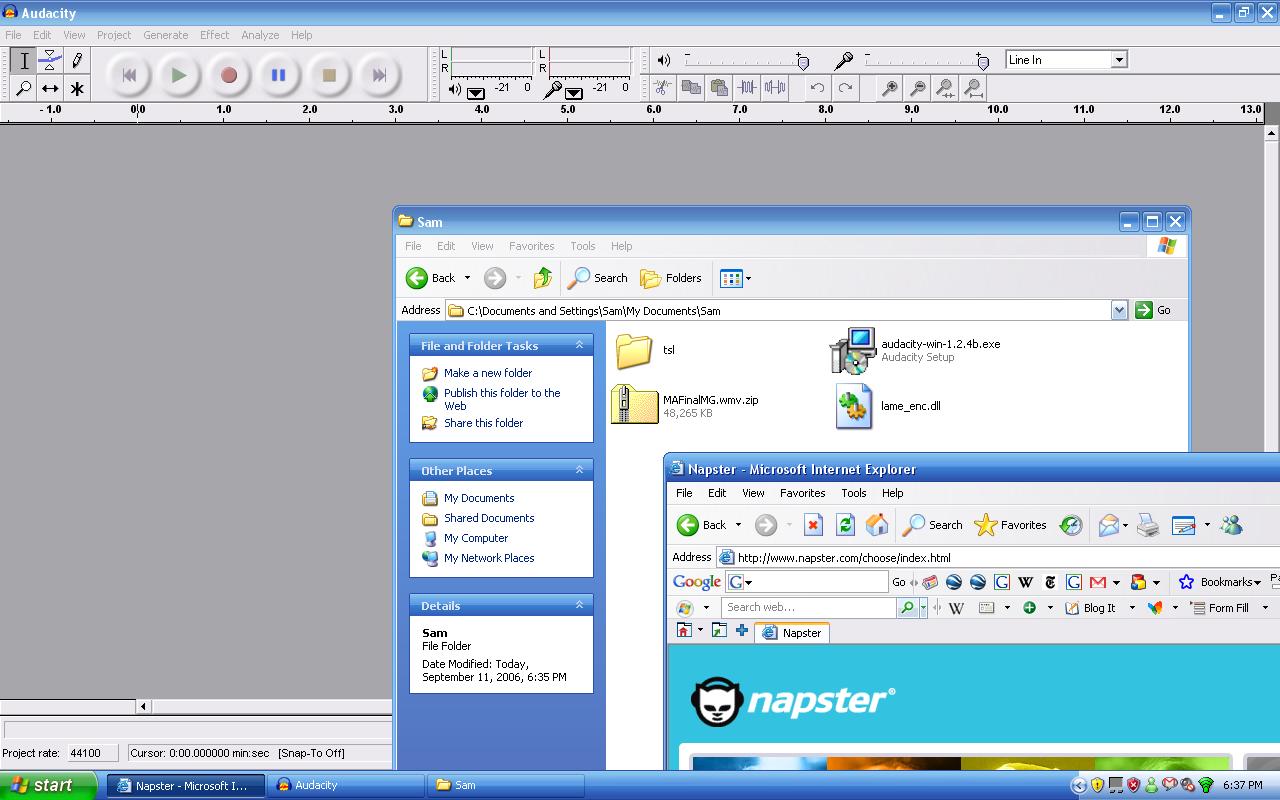Image resolution: width=1280 pixels, height=800 pixels.
Task: Select the lame_enc.dll file
Action: tap(888, 406)
